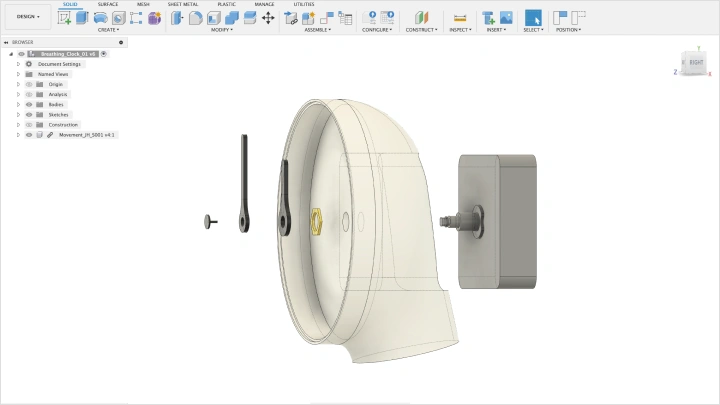Toggle visibility of the Sketches folder
Image resolution: width=720 pixels, height=405 pixels.
(x=29, y=114)
